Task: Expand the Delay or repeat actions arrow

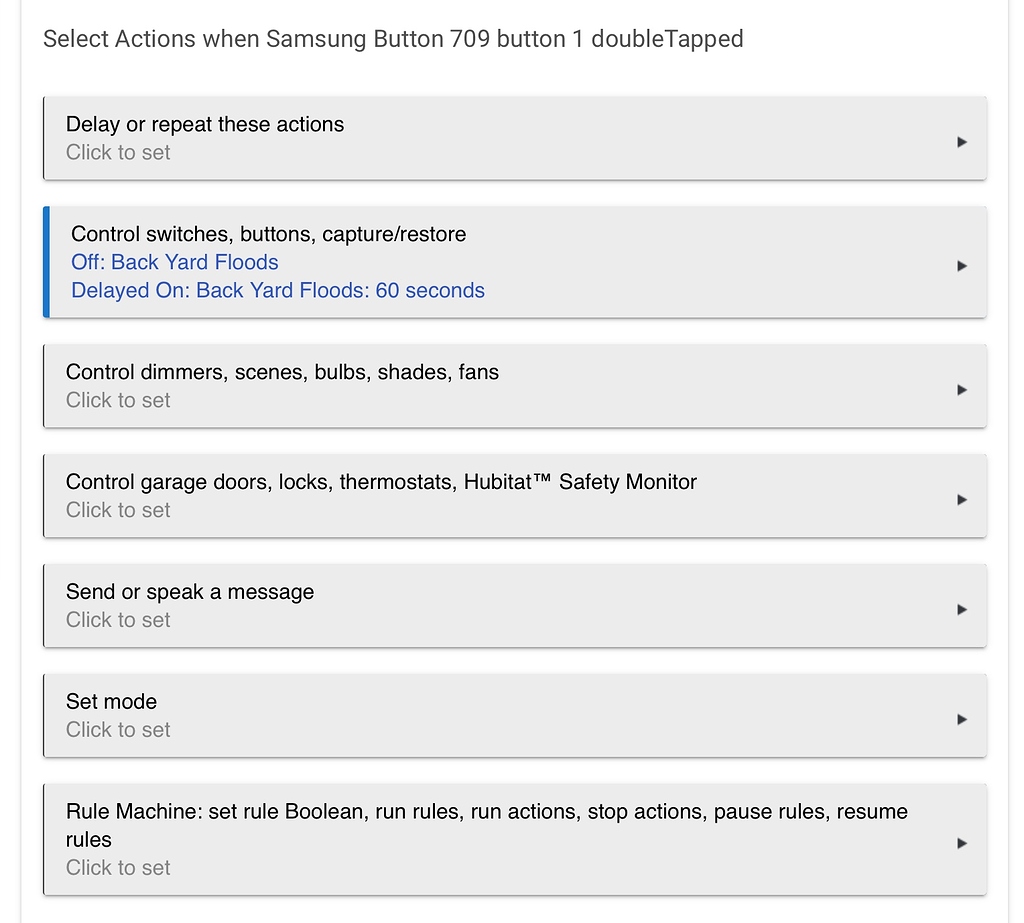Action: click(x=961, y=140)
